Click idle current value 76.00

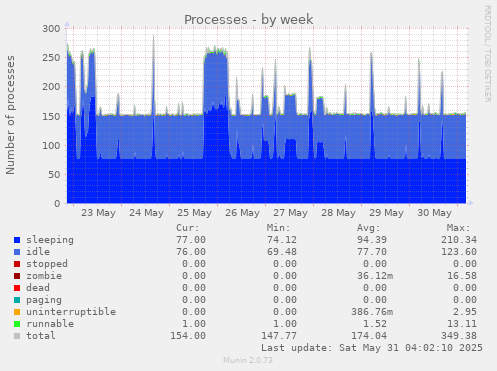191,252
